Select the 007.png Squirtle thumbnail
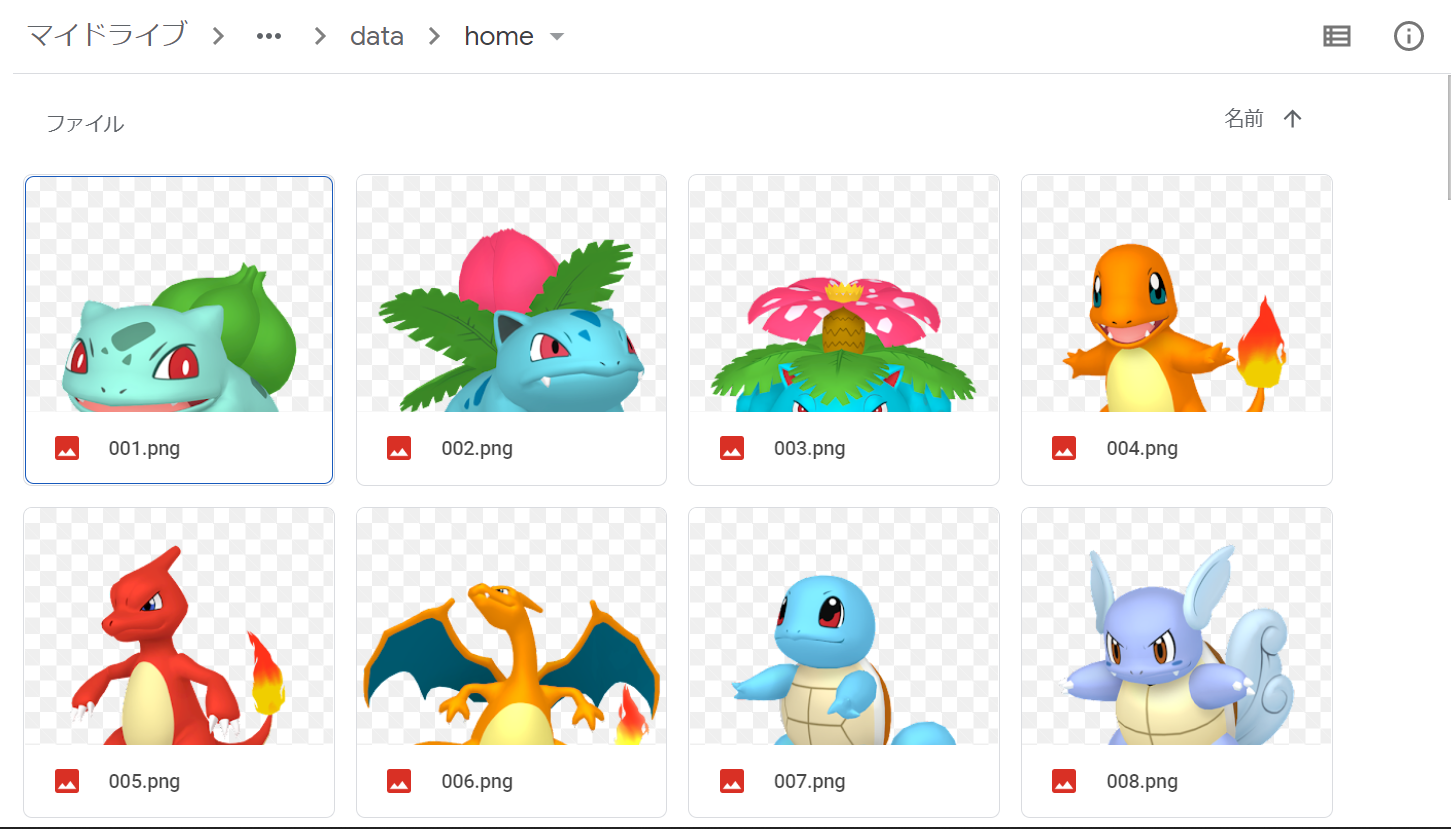This screenshot has width=1451, height=829. [x=844, y=626]
